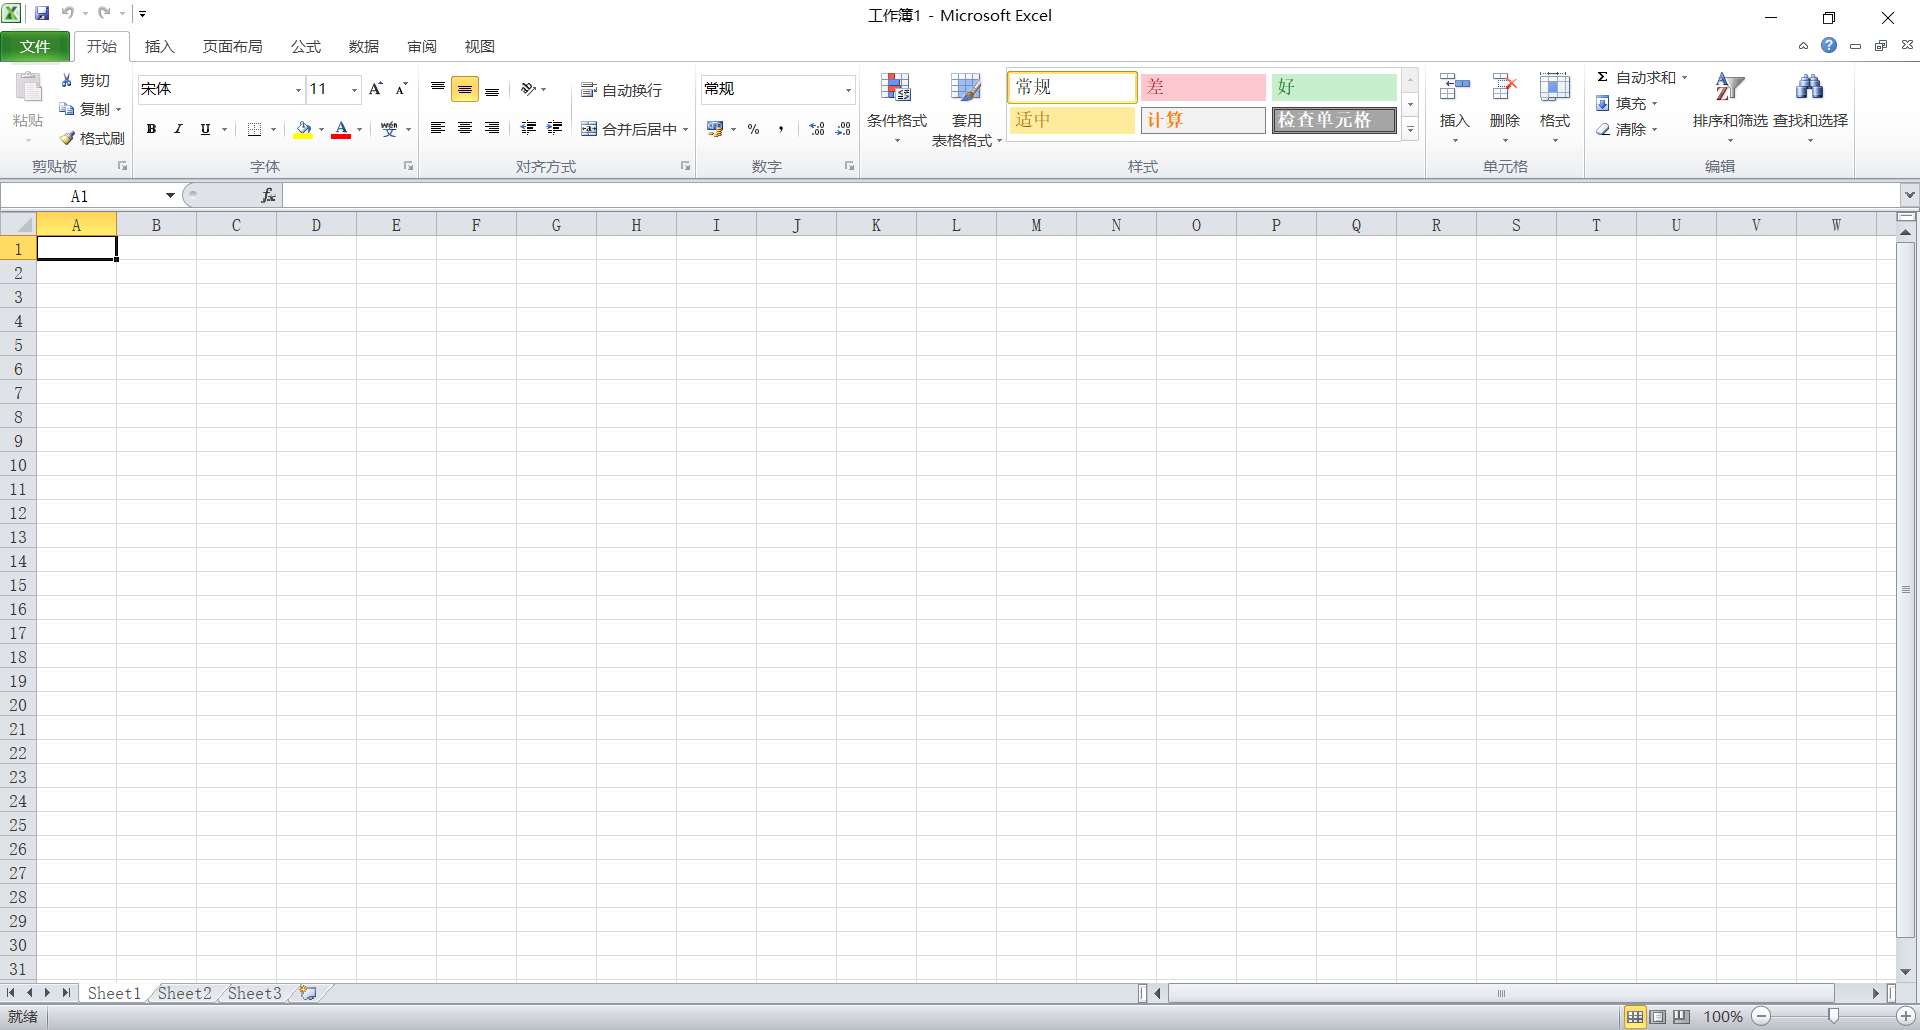The height and width of the screenshot is (1030, 1920).
Task: Click the increase indent icon
Action: 555,128
